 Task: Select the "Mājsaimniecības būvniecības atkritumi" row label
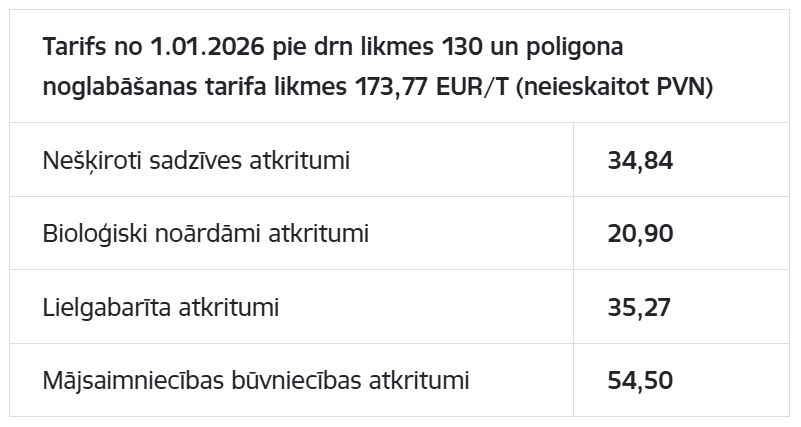click(x=256, y=381)
